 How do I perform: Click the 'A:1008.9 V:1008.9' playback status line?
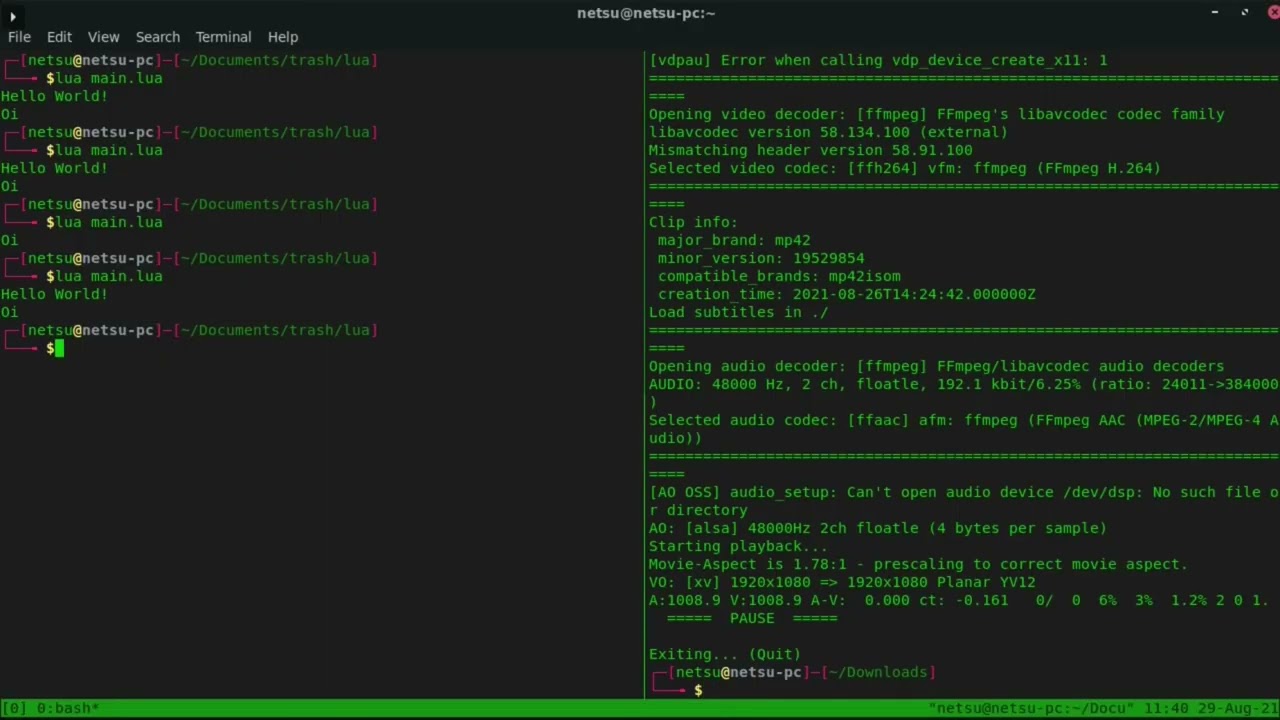coord(959,600)
